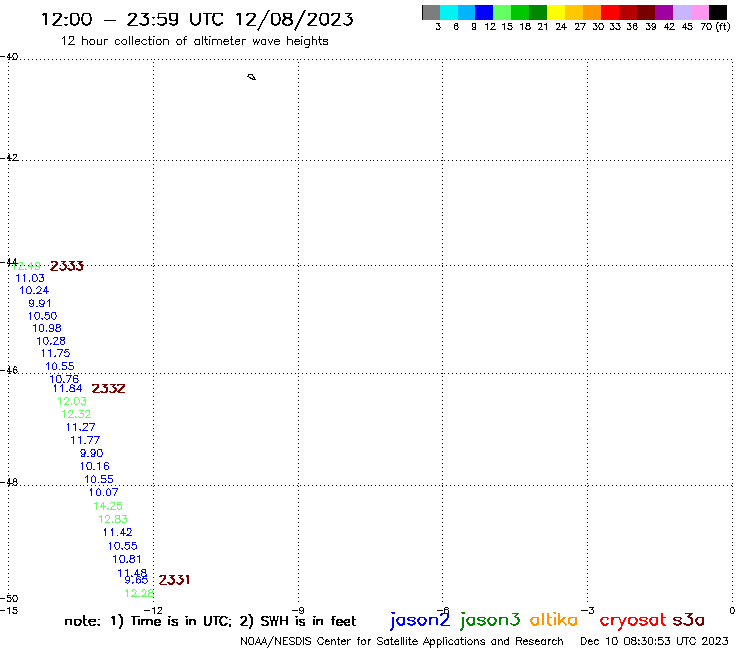Viewport: 740px width, 650px height.
Task: Click the green wave height value '12.83'
Action: [x=113, y=519]
